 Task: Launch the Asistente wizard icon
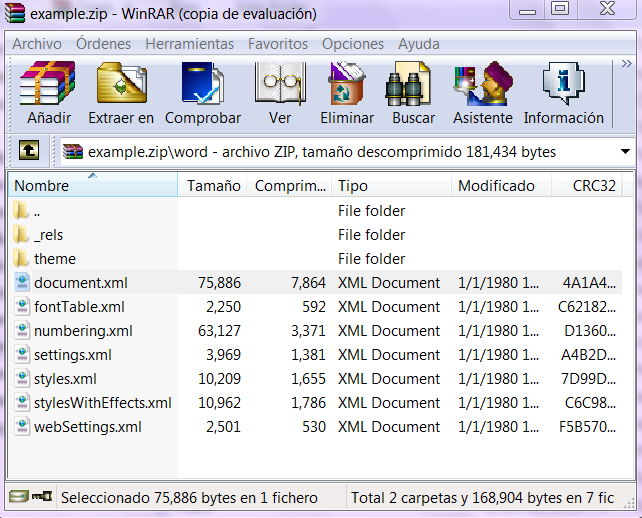(483, 84)
